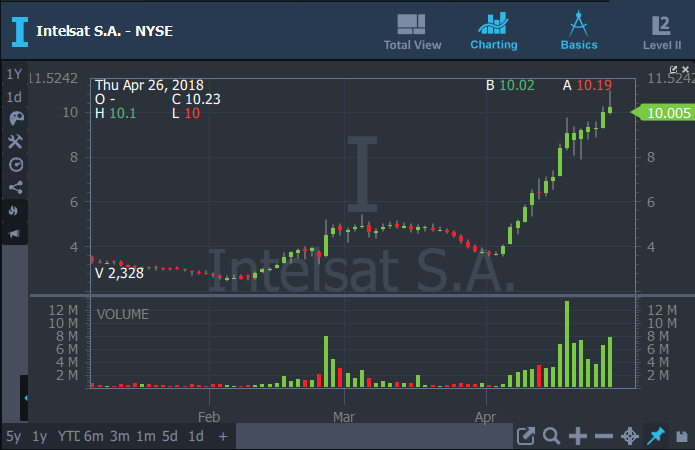
Task: Click the Intelsat S.A. - NYSE title
Action: (105, 31)
